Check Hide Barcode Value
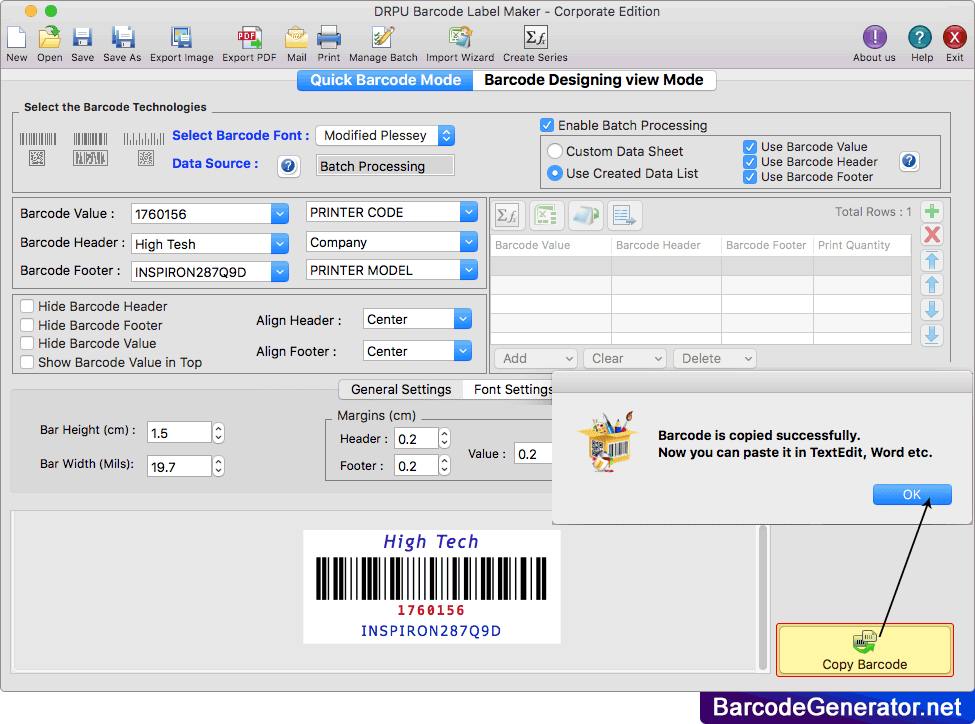Screen dimensions: 975x724 (27, 343)
